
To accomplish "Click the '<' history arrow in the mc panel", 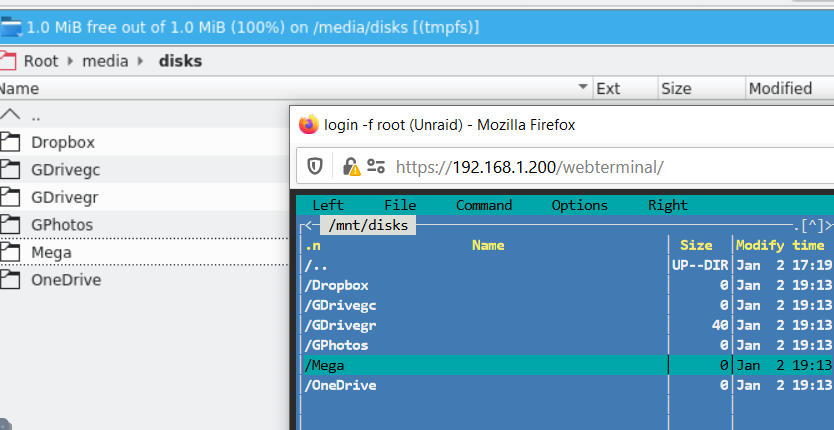I will point(309,225).
